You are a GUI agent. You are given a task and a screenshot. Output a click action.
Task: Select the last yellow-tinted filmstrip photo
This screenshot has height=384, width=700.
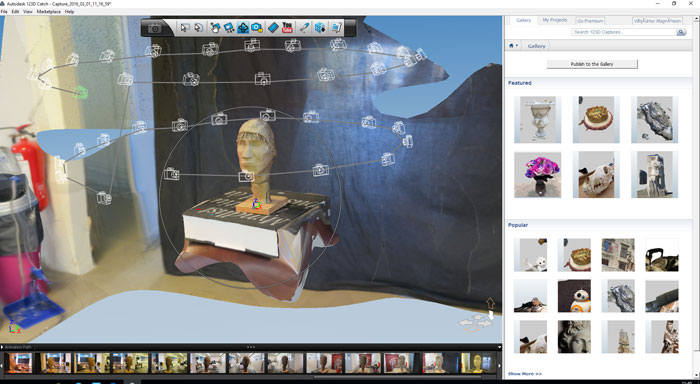pos(479,363)
